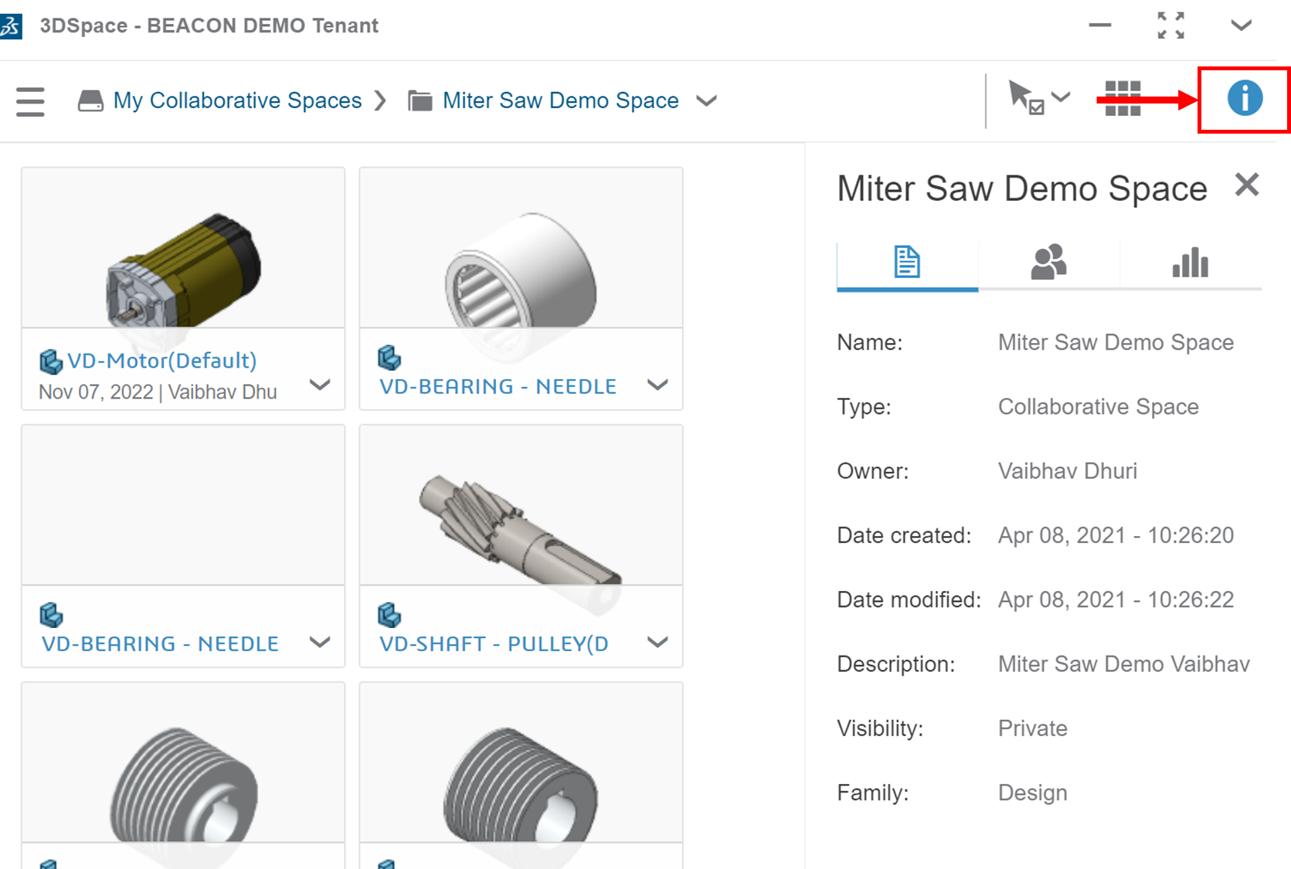Click the information panel icon
The width and height of the screenshot is (1291, 869).
click(x=1245, y=99)
